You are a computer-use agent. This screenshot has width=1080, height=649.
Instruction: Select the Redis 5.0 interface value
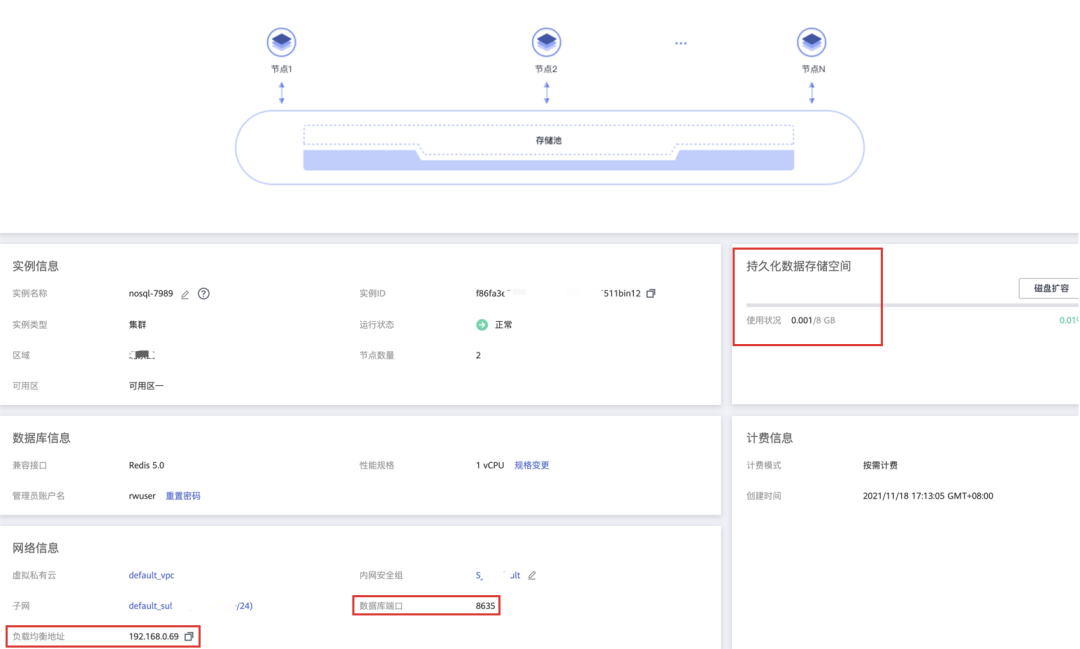pos(146,465)
